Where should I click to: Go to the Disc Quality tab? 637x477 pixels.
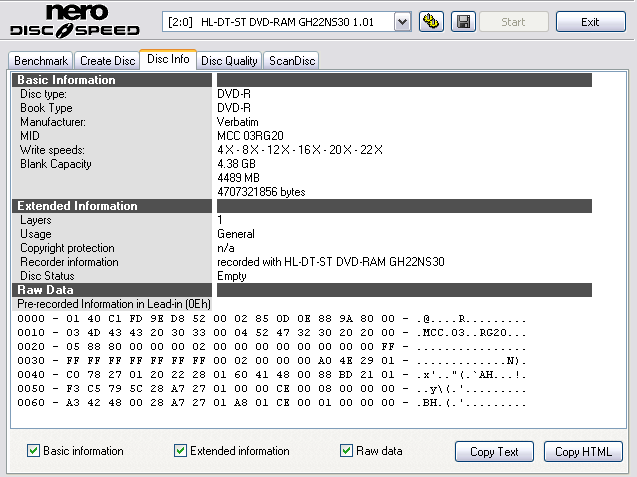(x=229, y=61)
